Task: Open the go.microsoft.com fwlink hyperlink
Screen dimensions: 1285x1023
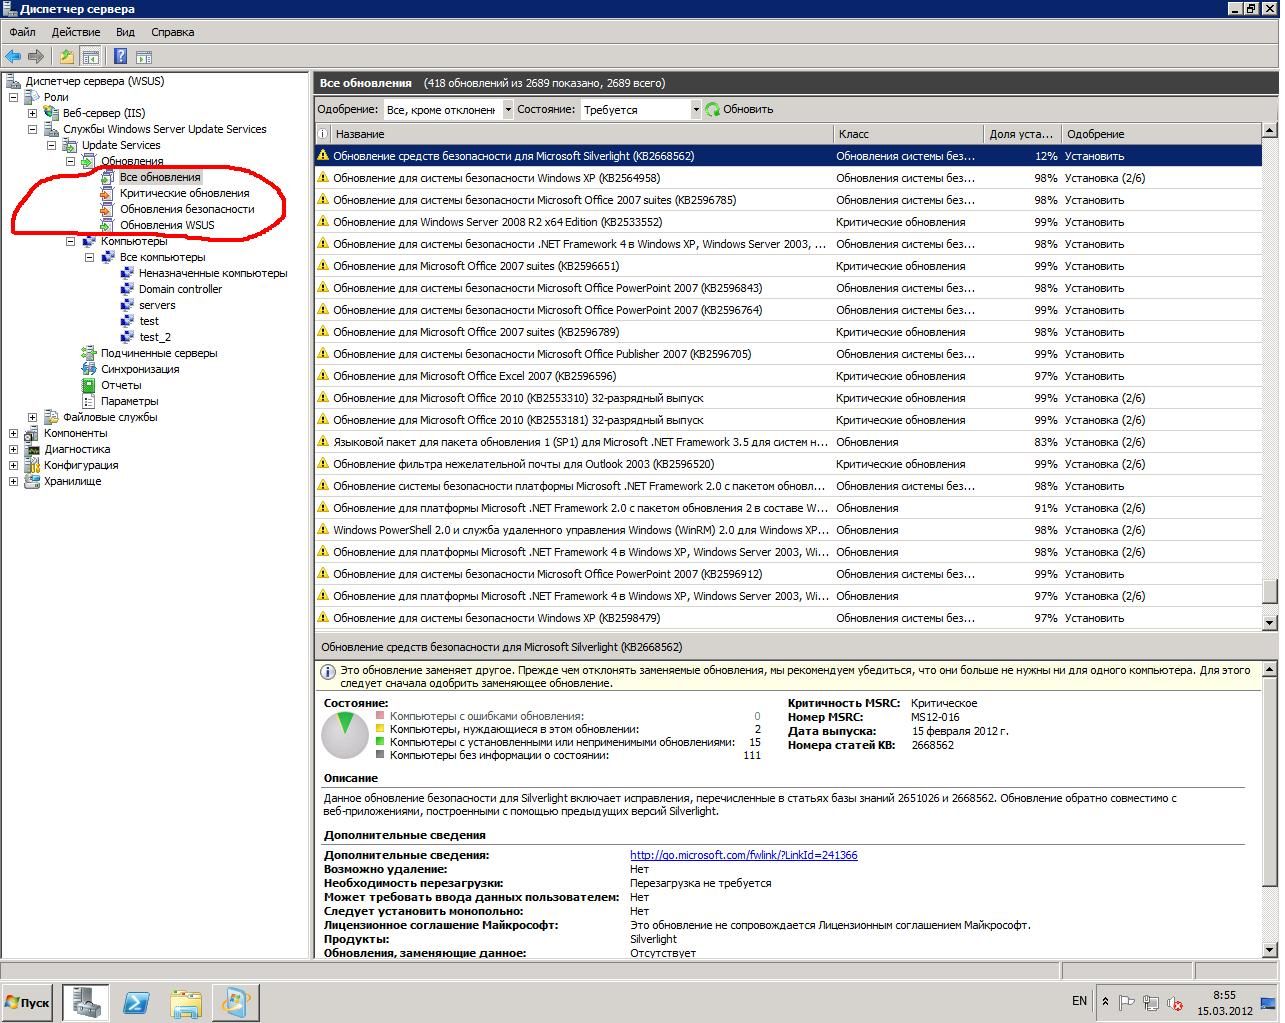Action: 743,855
